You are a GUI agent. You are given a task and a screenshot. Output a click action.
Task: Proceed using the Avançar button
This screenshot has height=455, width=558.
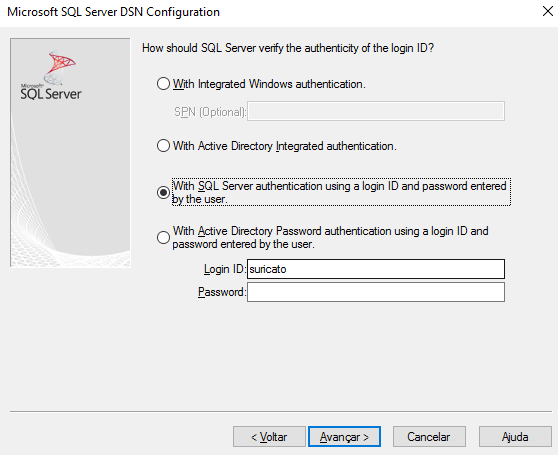[x=344, y=437]
